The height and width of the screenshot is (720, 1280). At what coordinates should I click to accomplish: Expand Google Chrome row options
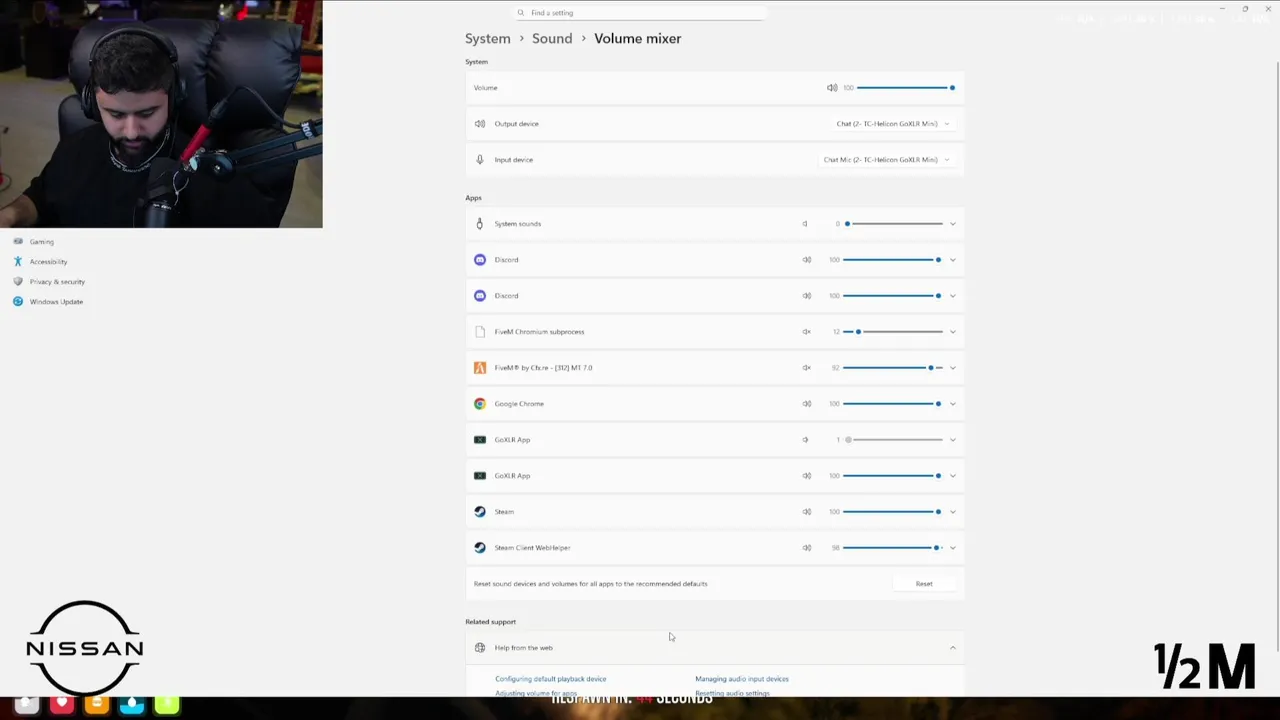[952, 404]
